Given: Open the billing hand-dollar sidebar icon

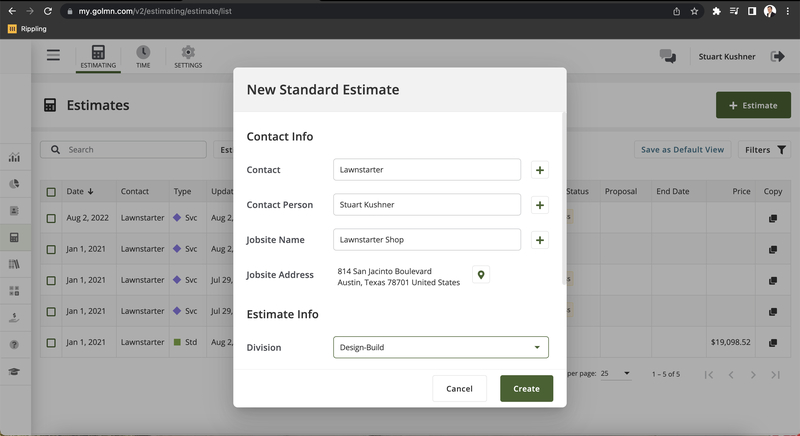Looking at the screenshot, I should tap(14, 318).
